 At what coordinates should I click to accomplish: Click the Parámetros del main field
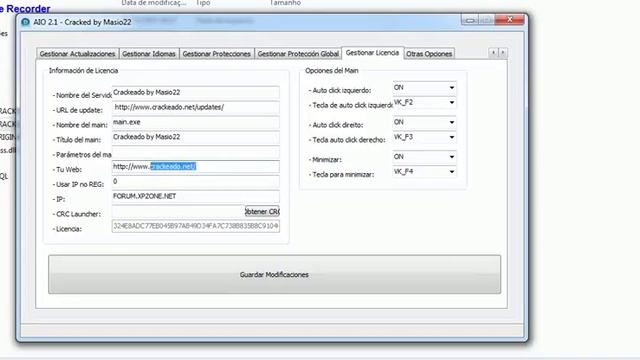[x=196, y=152]
